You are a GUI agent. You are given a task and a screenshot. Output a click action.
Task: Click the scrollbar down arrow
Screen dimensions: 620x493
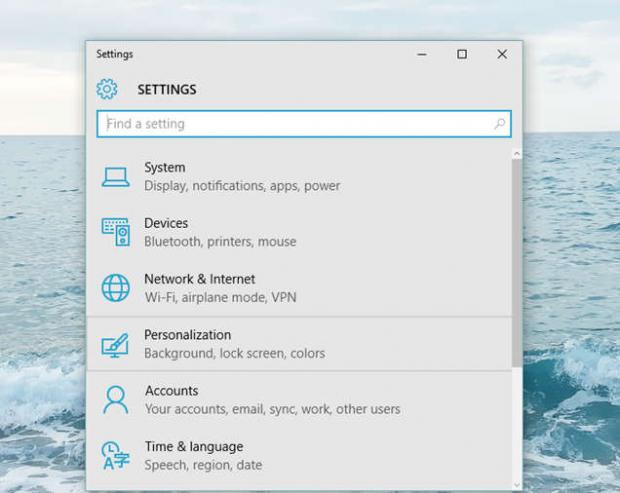[516, 484]
